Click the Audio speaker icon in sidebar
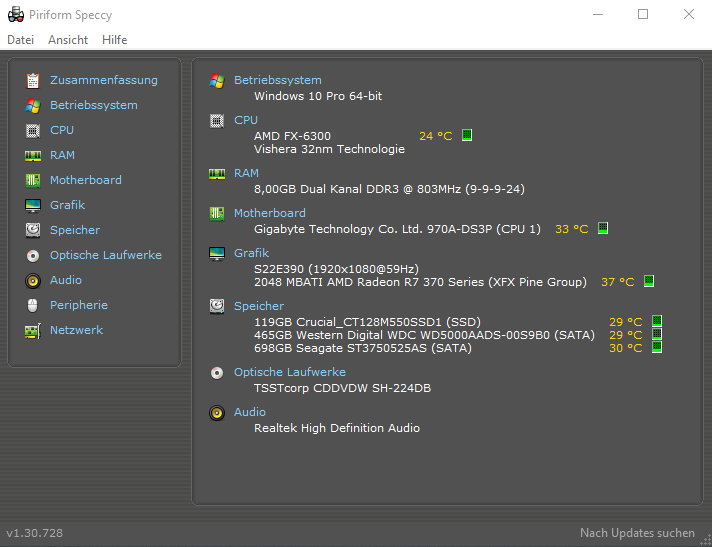 click(x=33, y=281)
